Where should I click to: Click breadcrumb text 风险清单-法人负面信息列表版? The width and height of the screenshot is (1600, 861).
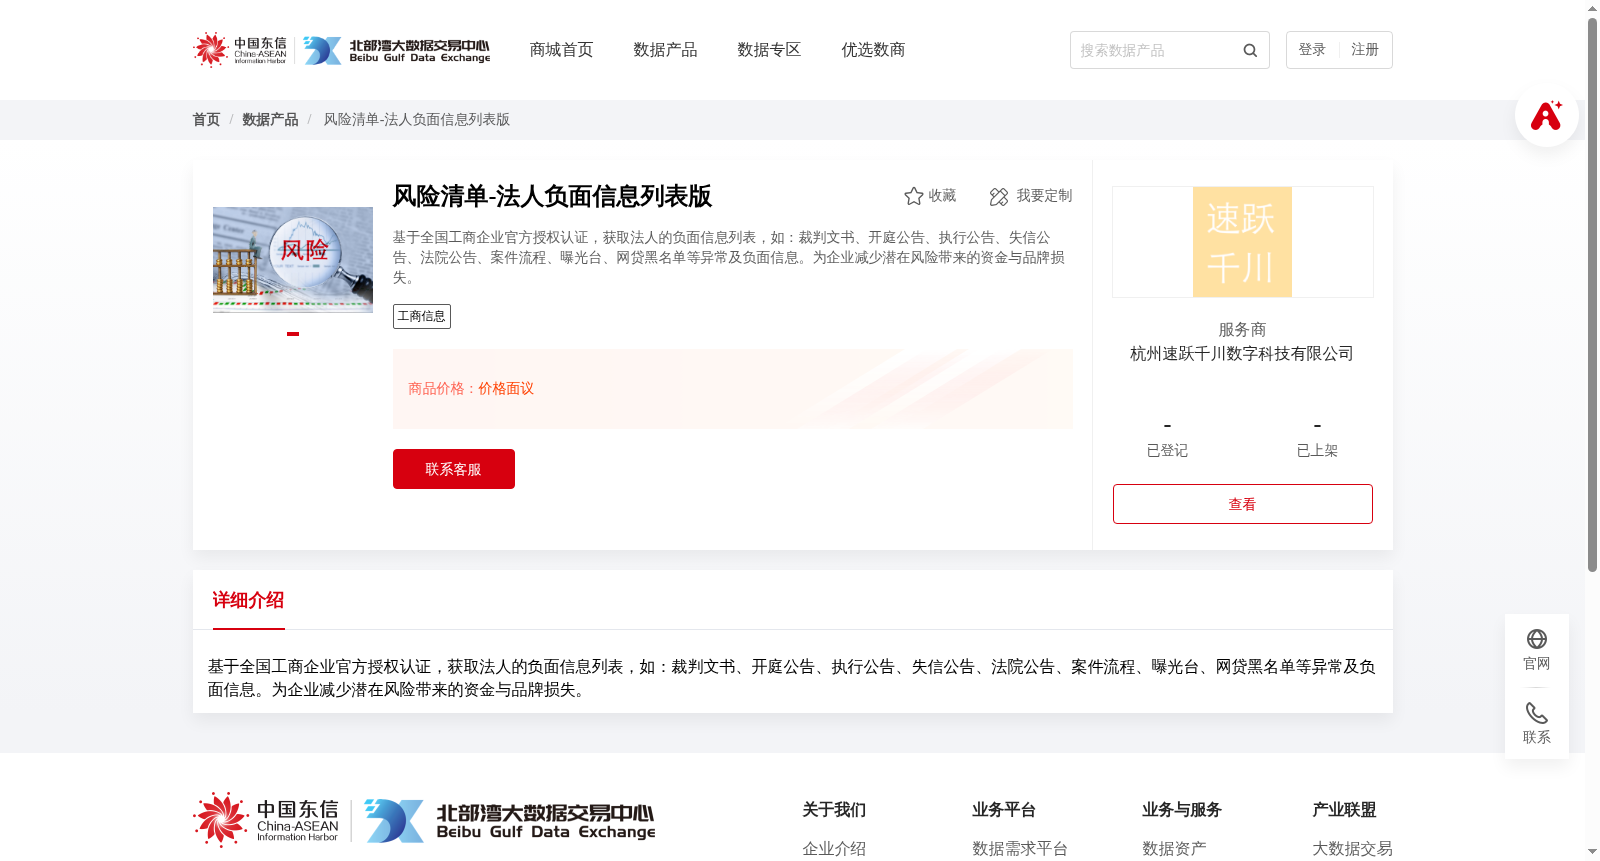tap(417, 119)
